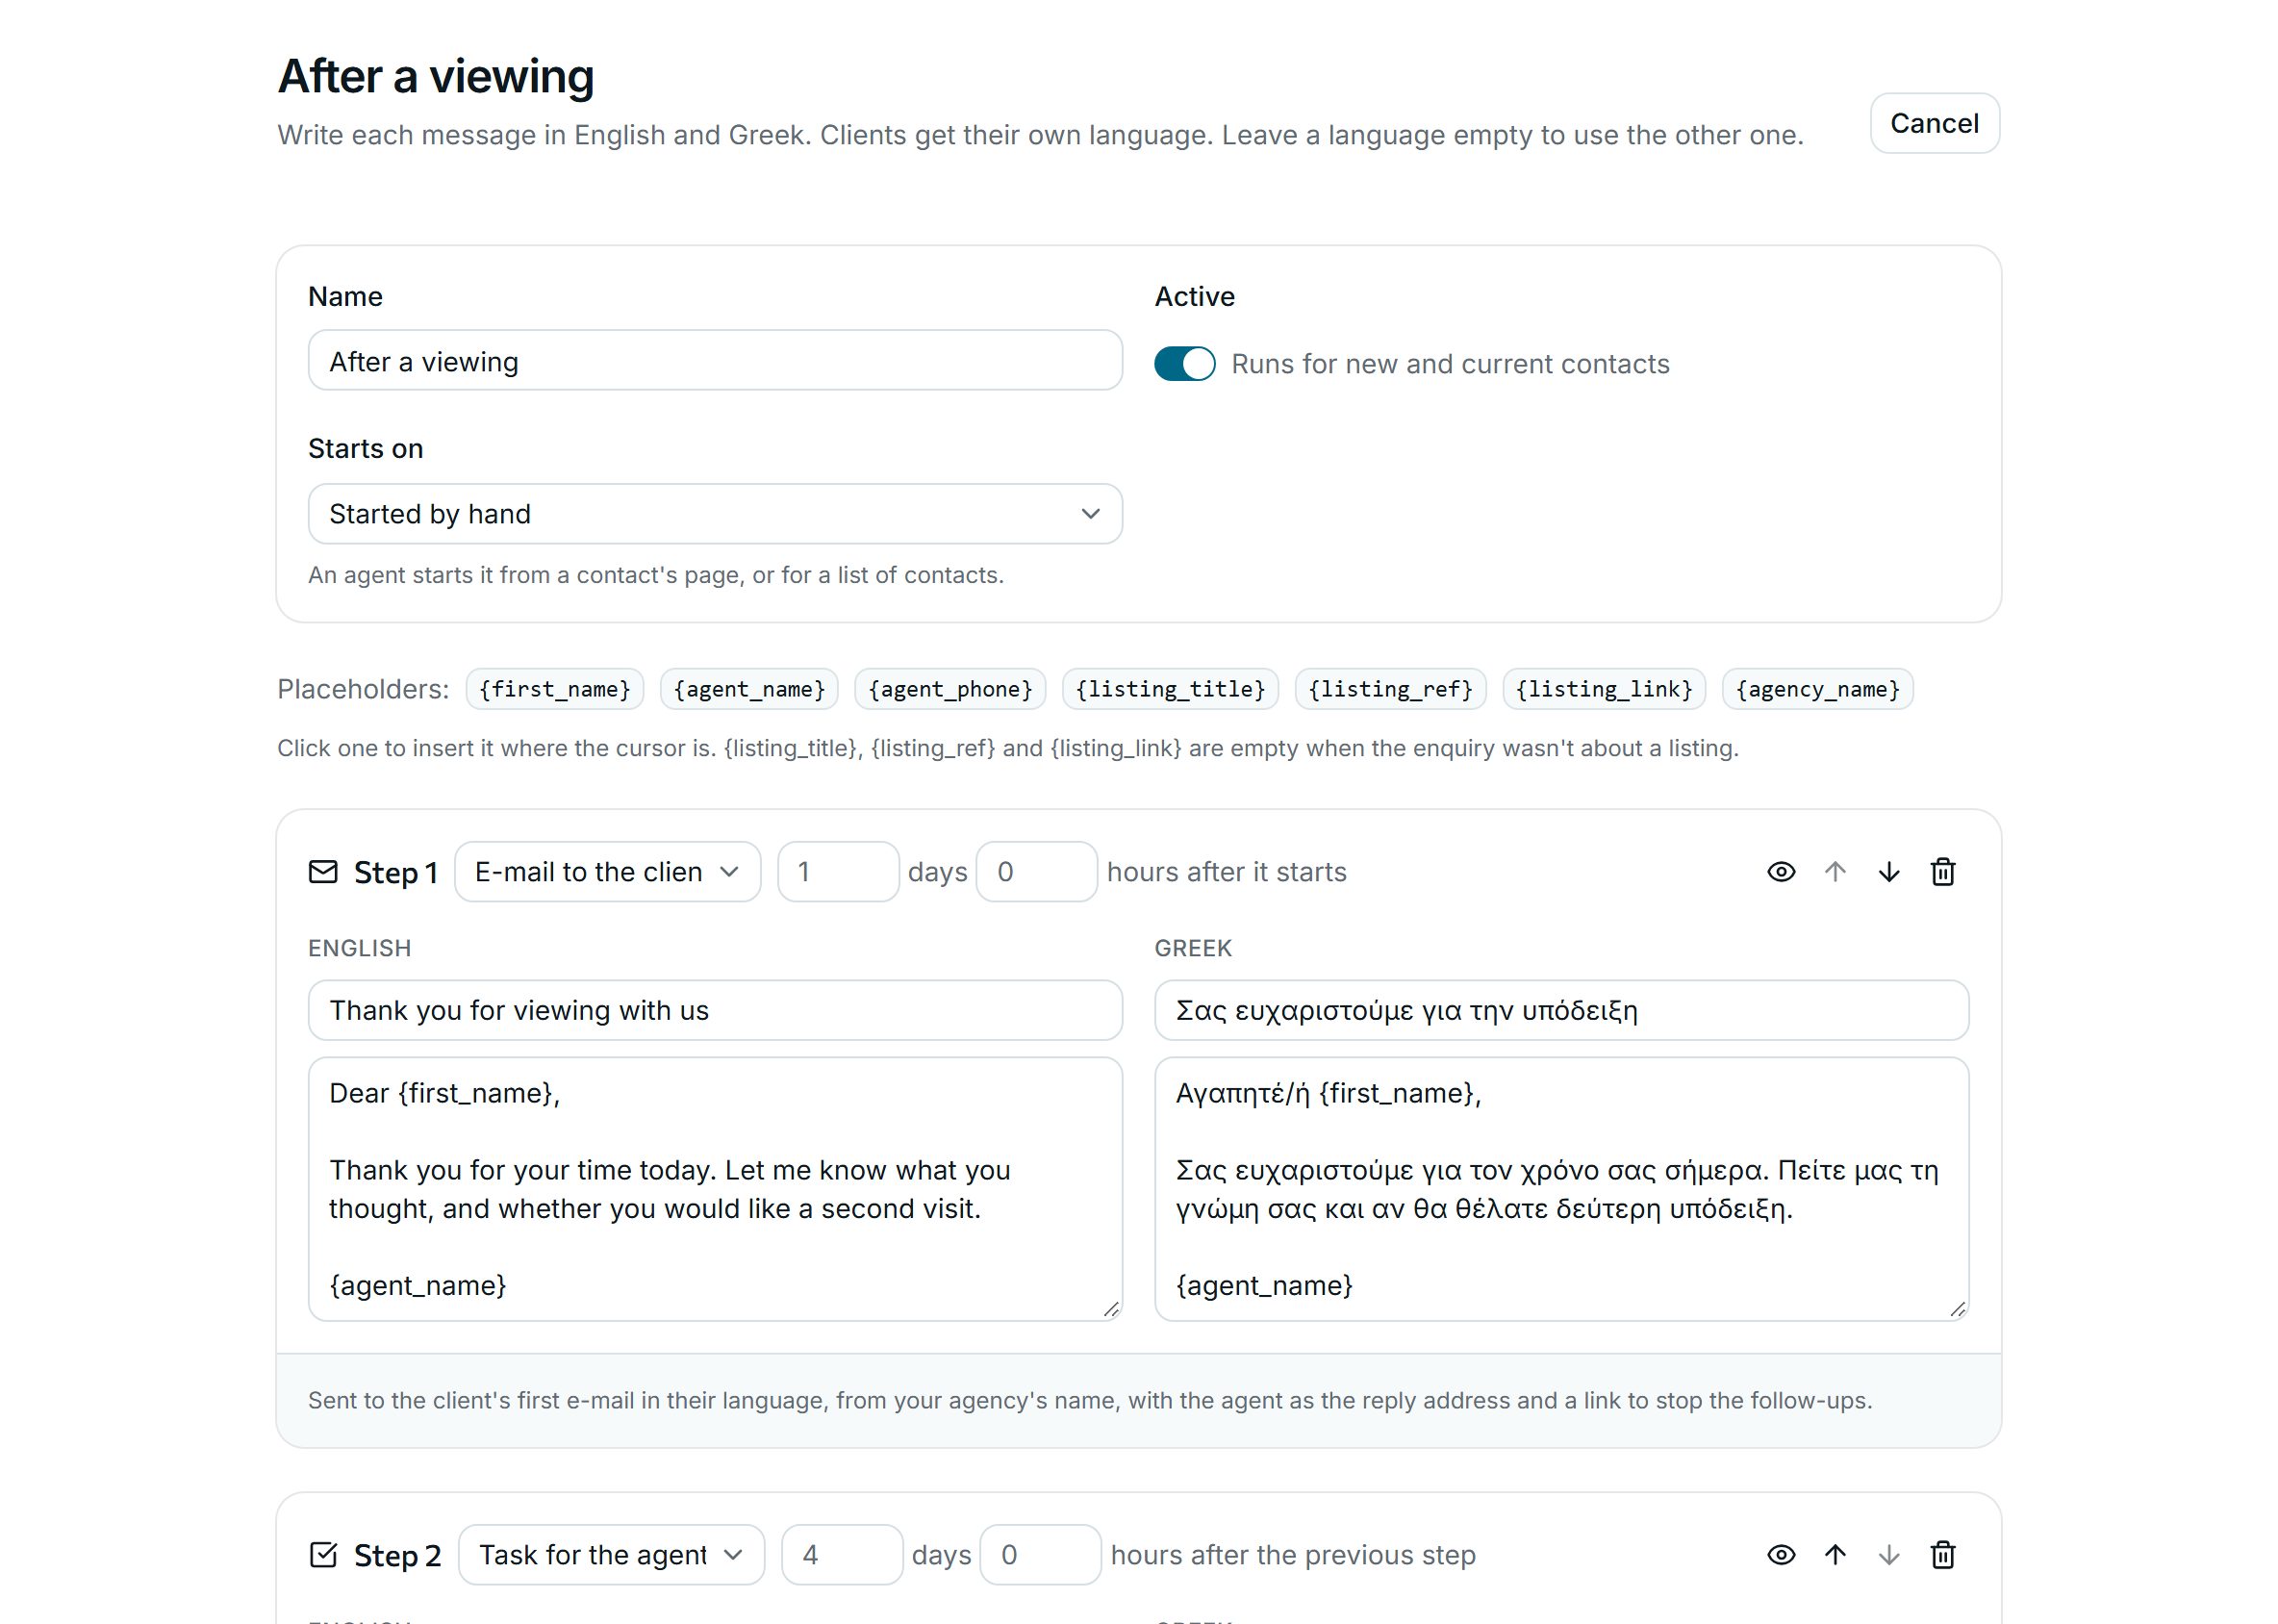Move Step 2 down with arrow icon
The height and width of the screenshot is (1624, 2278).
pos(1888,1555)
